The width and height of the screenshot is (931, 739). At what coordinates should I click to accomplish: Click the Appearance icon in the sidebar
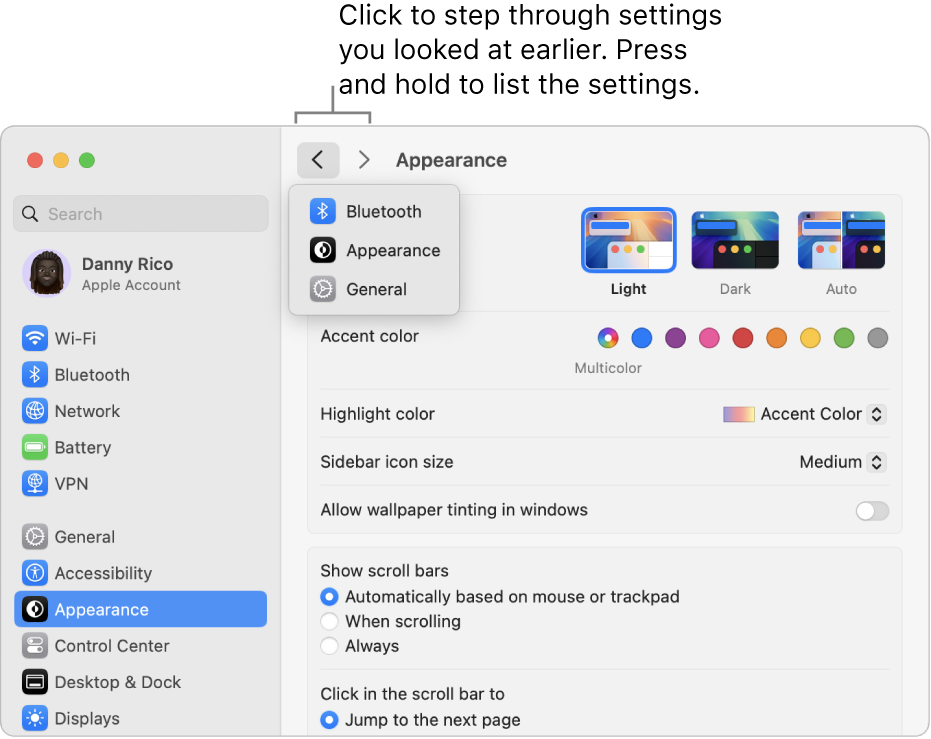[35, 610]
